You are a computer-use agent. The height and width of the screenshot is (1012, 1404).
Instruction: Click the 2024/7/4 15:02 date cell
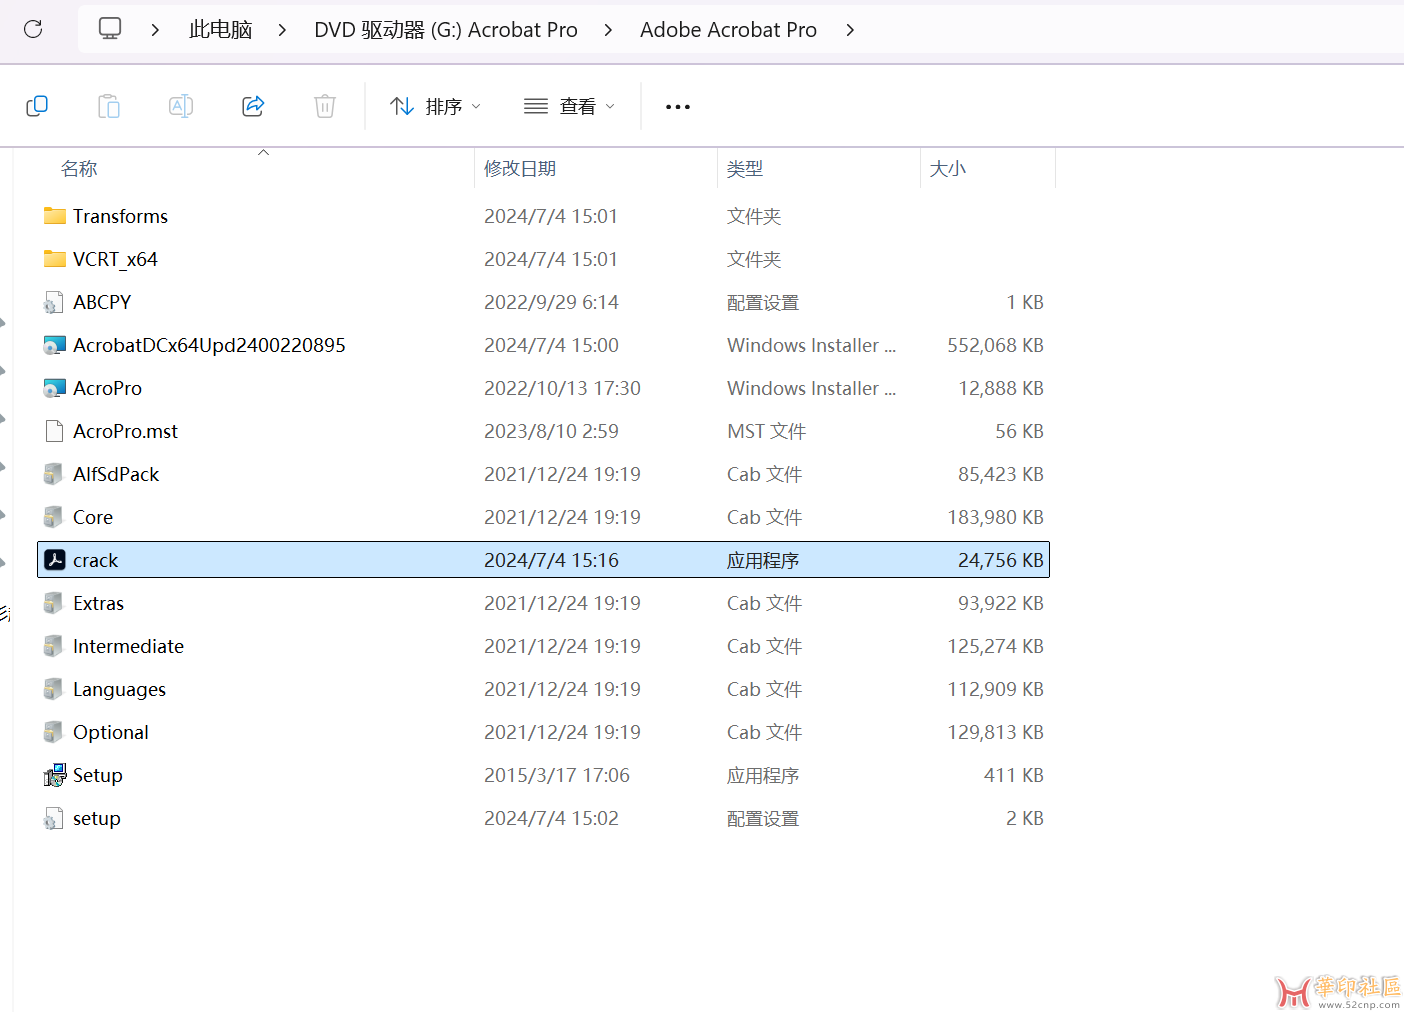pos(551,818)
